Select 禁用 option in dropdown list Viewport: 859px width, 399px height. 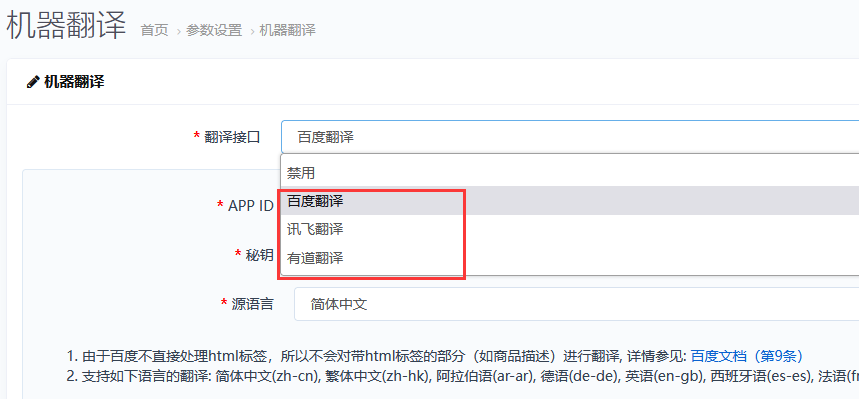click(570, 173)
